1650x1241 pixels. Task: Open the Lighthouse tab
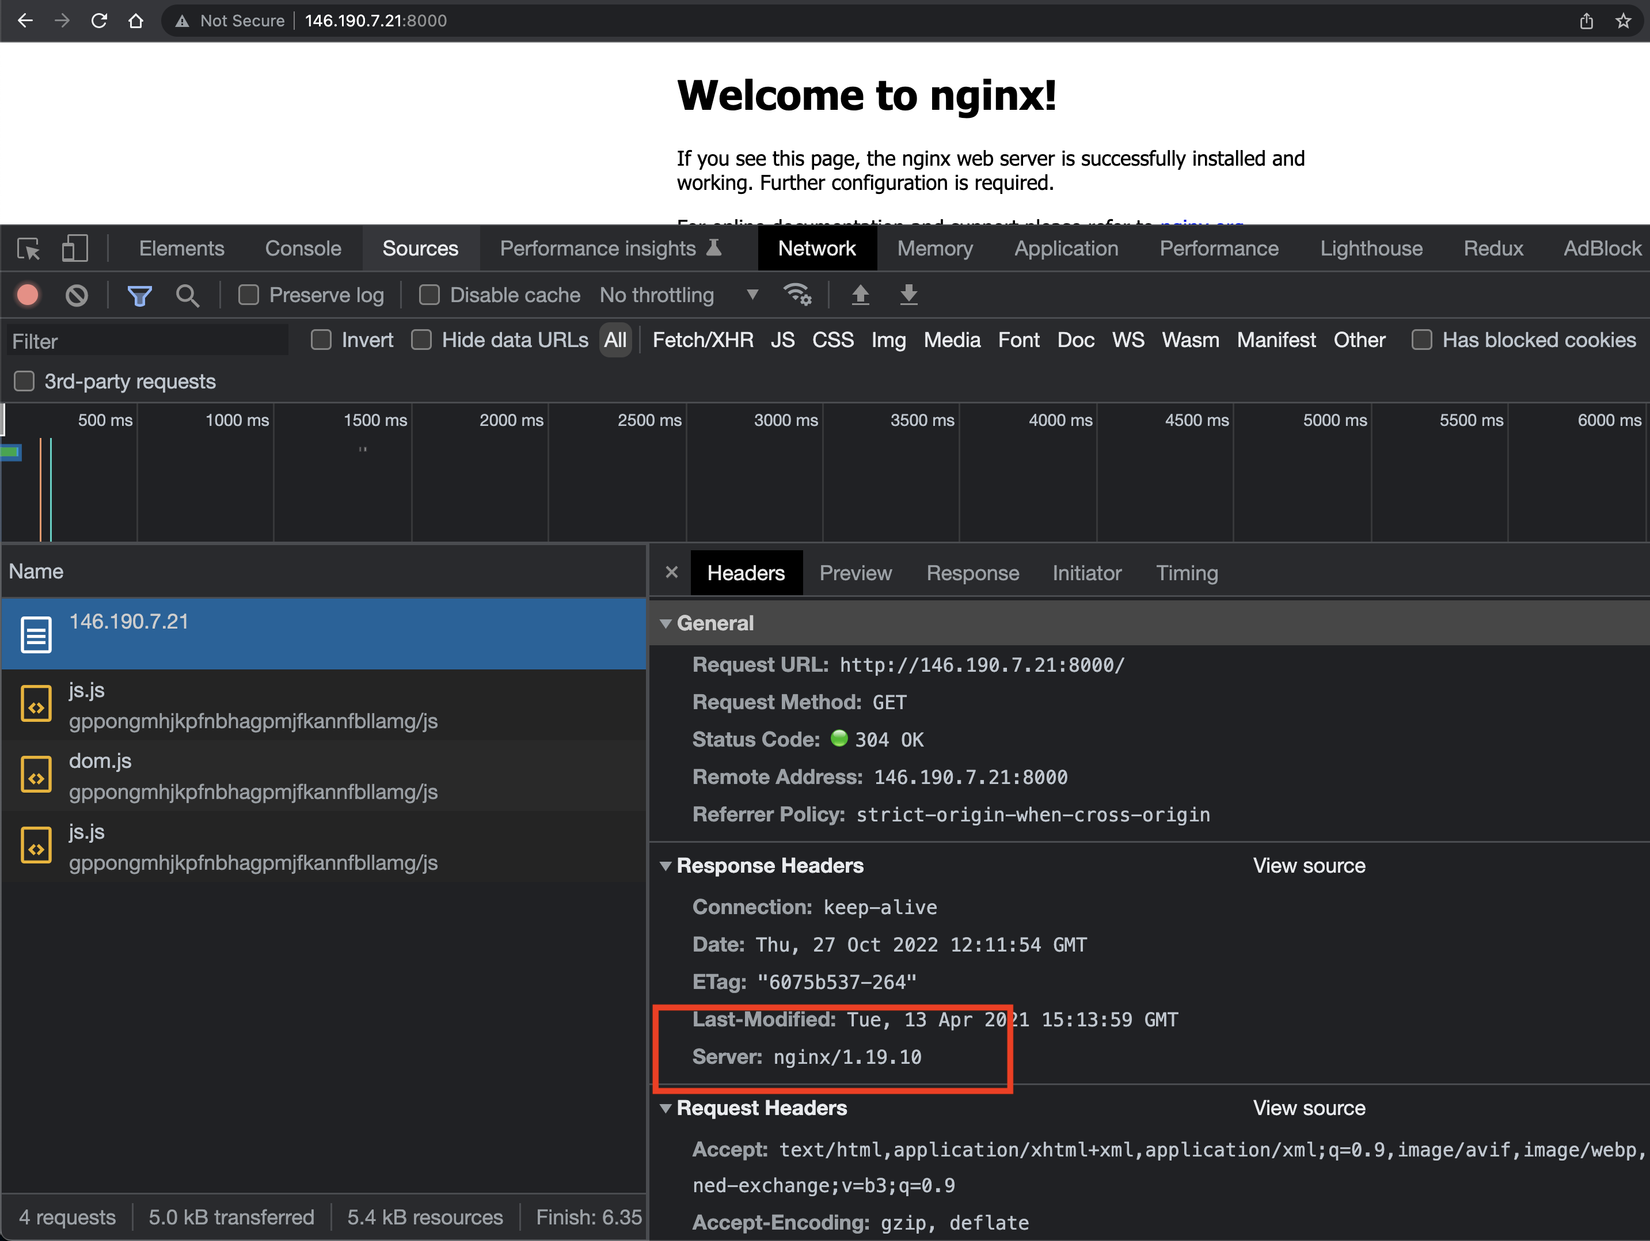pos(1371,248)
